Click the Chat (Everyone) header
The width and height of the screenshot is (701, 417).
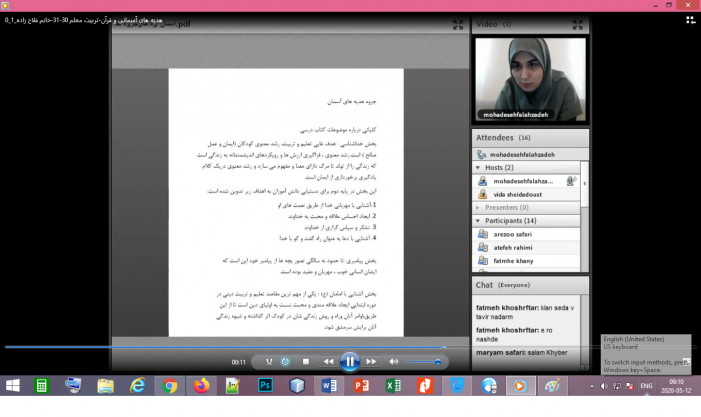[x=530, y=285]
